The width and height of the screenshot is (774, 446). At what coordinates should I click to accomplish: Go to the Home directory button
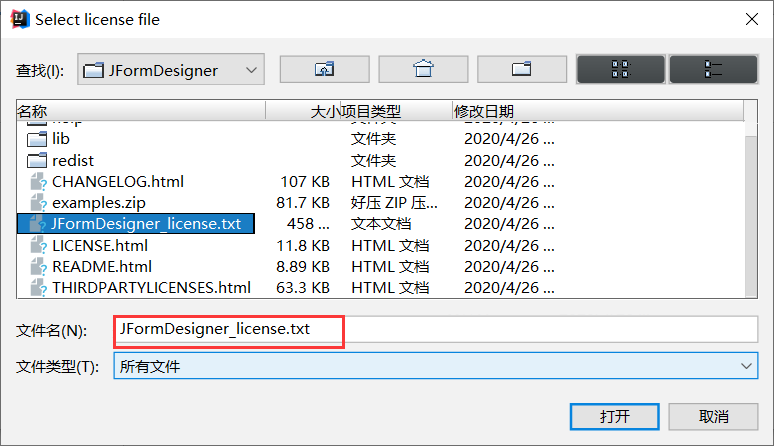423,69
